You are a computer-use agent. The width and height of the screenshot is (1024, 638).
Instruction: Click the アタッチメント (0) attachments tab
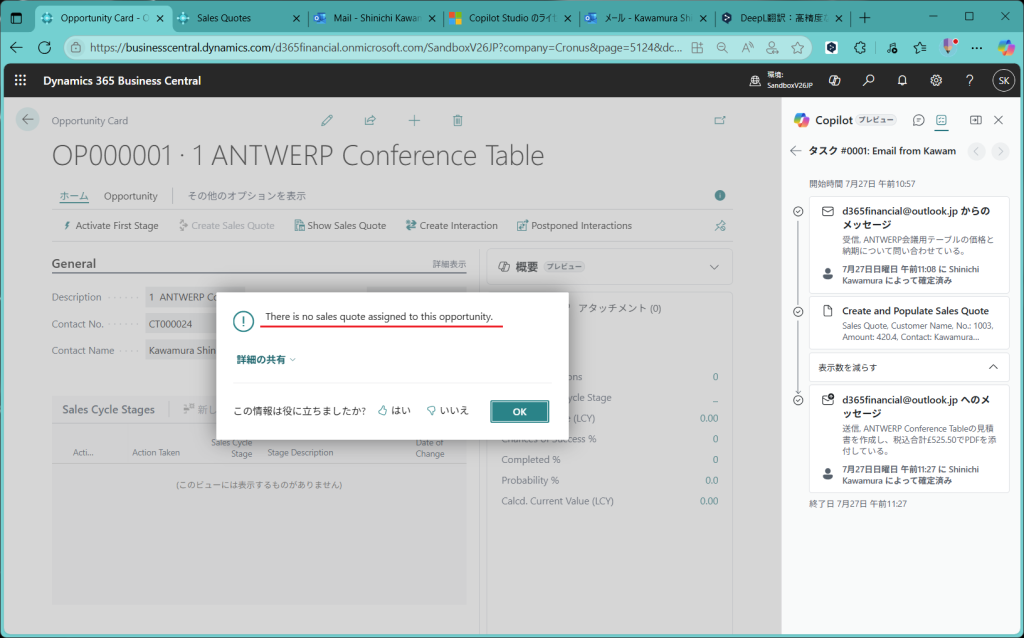[620, 308]
